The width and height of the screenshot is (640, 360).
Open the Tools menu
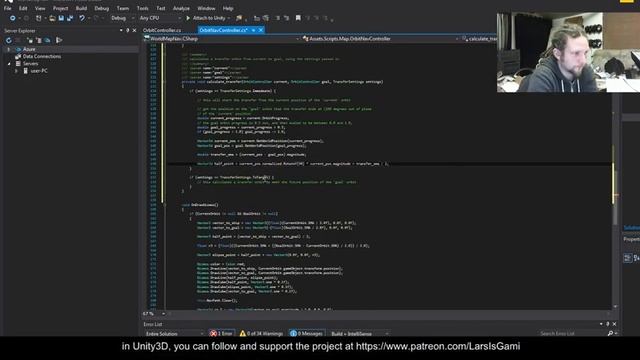tap(142, 8)
